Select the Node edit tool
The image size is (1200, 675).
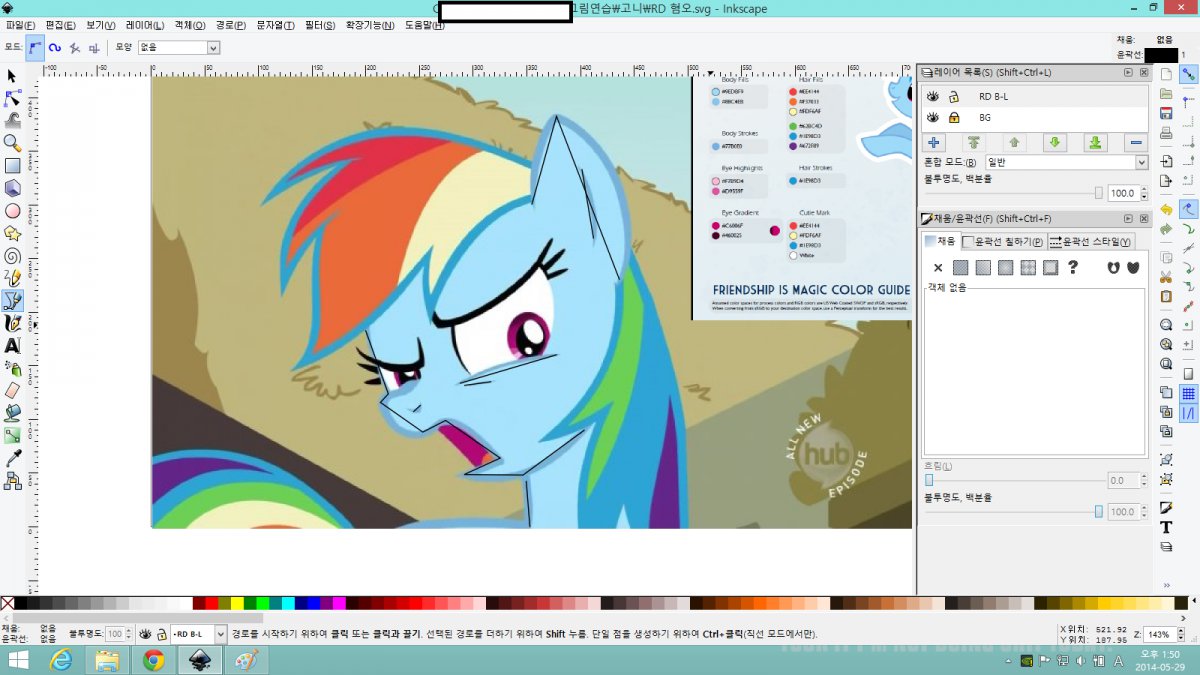(12, 98)
